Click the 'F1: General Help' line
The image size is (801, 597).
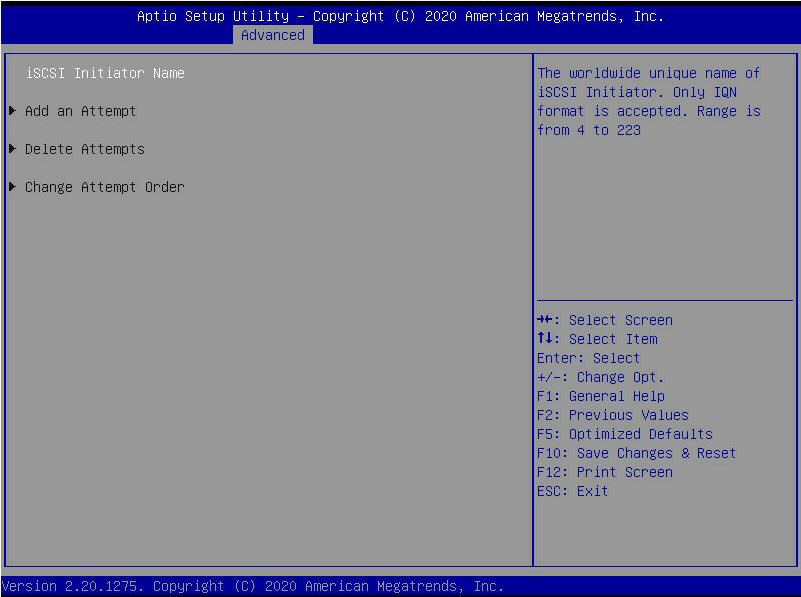[x=601, y=396]
